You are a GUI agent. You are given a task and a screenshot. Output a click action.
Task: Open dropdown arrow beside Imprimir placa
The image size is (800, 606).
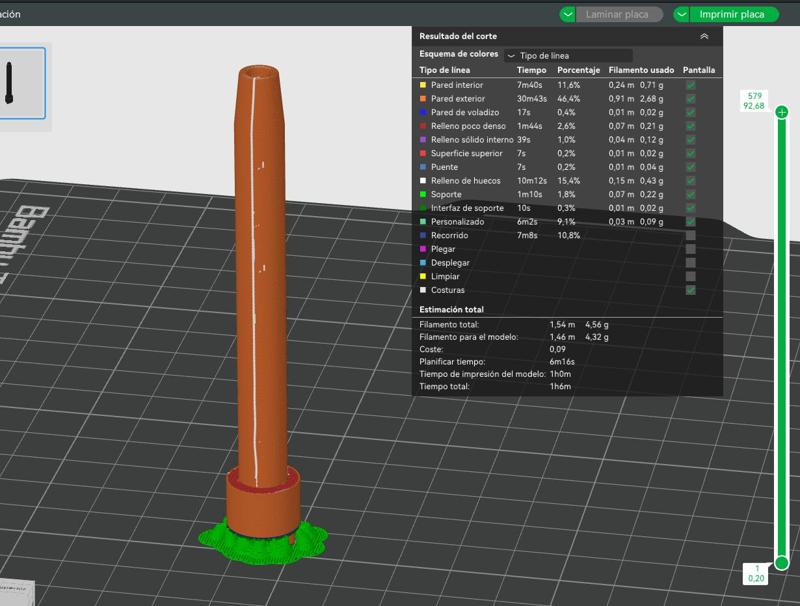click(x=682, y=14)
